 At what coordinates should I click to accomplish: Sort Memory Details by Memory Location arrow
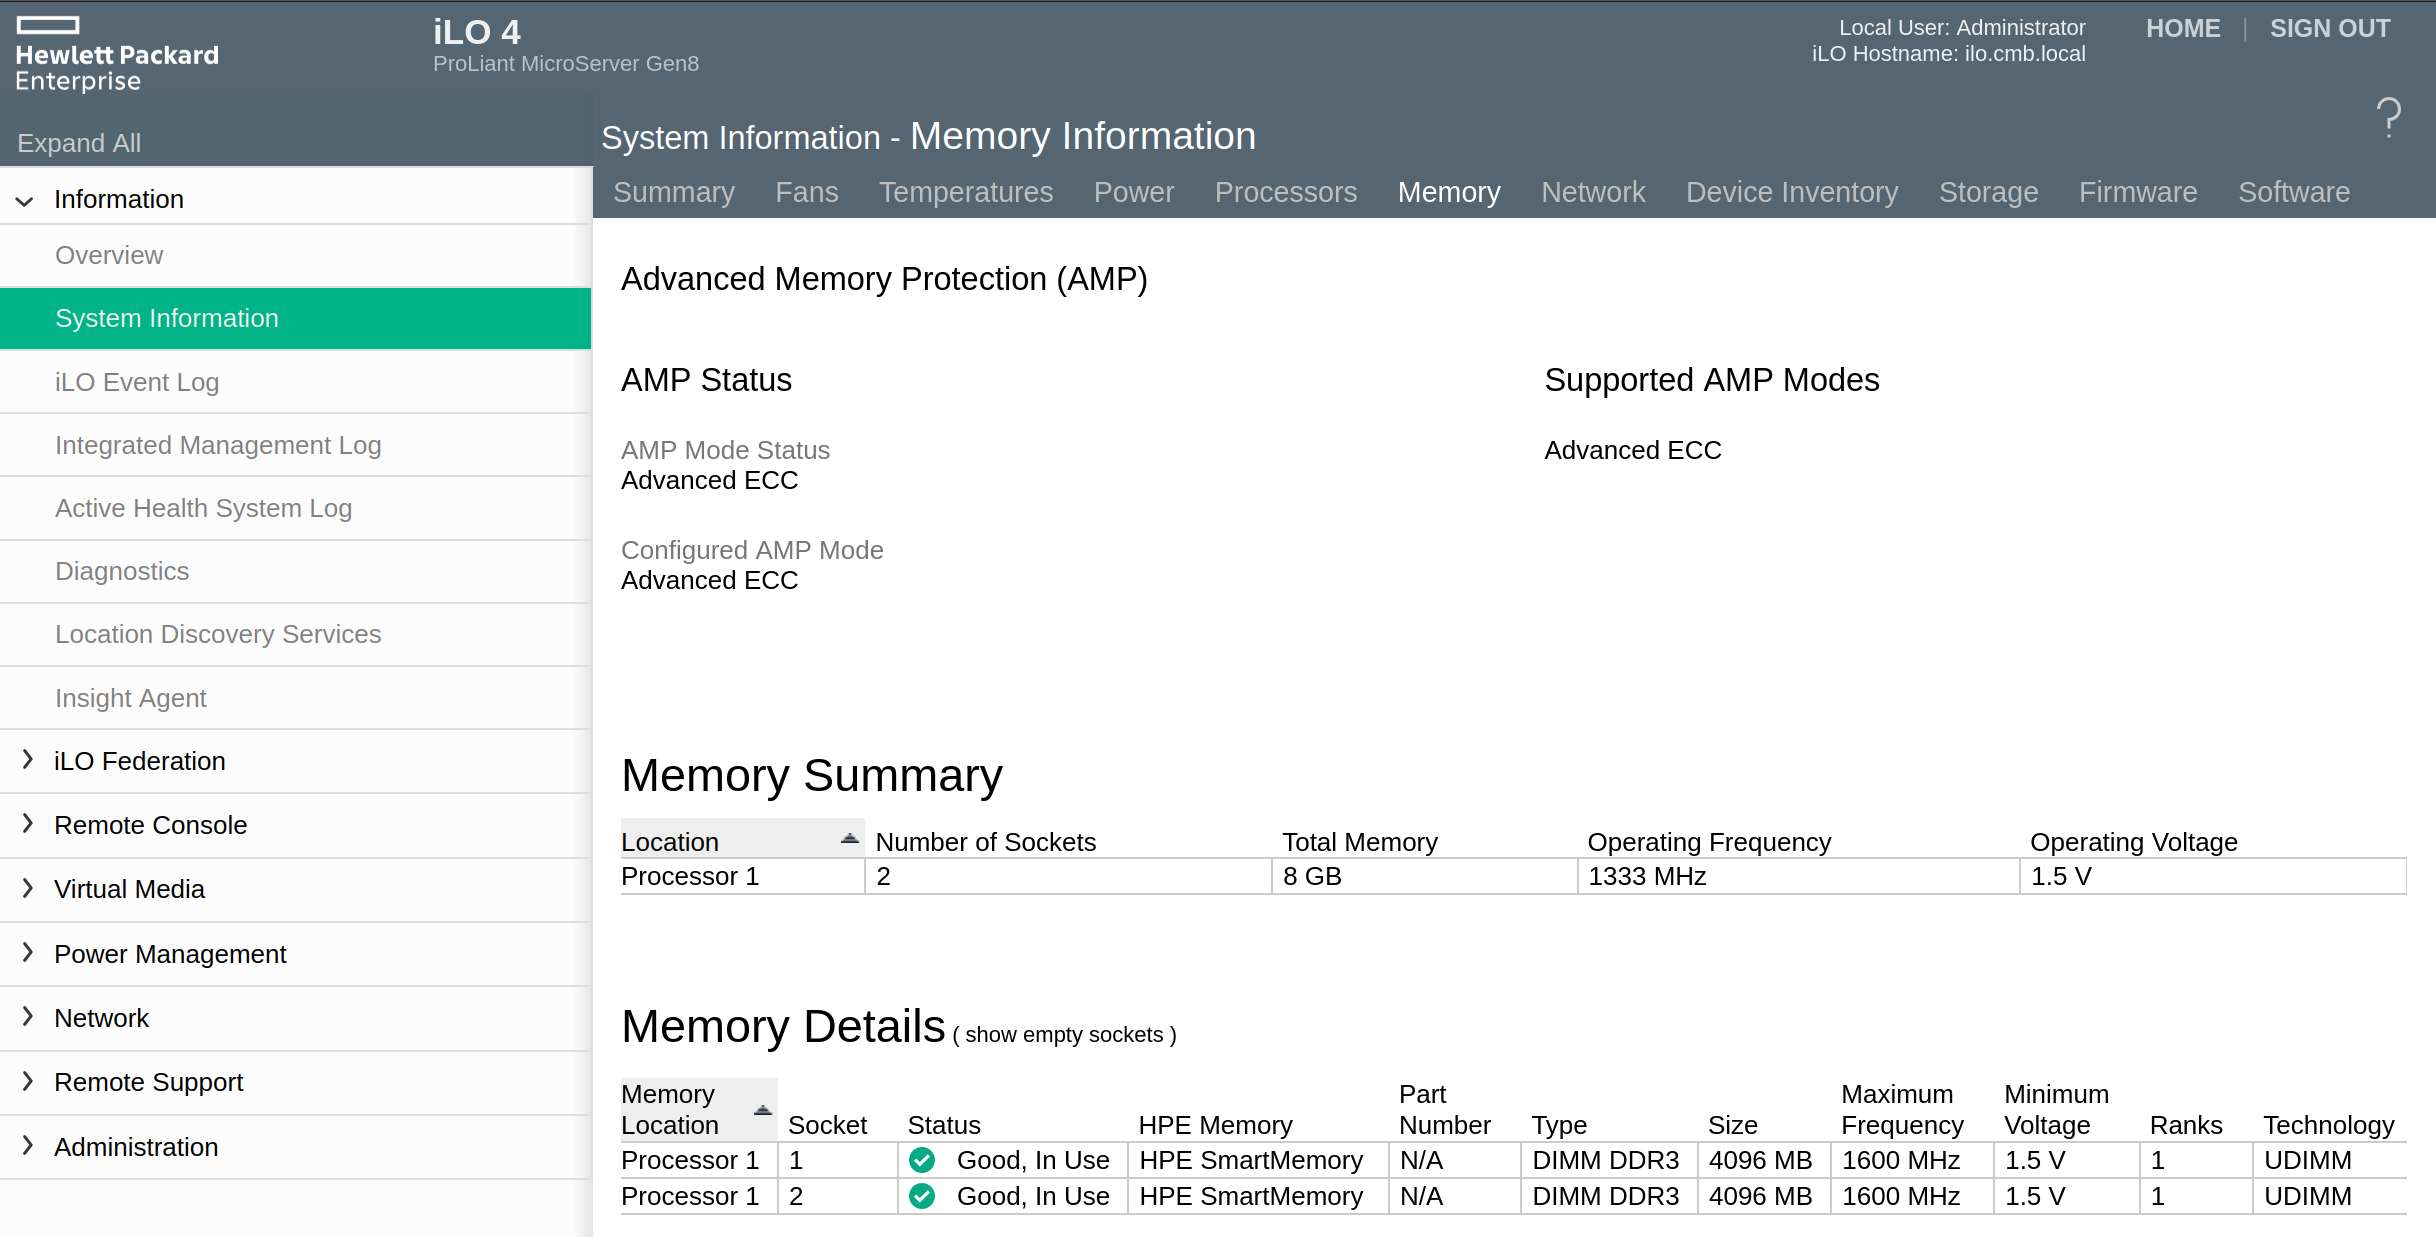(x=762, y=1110)
